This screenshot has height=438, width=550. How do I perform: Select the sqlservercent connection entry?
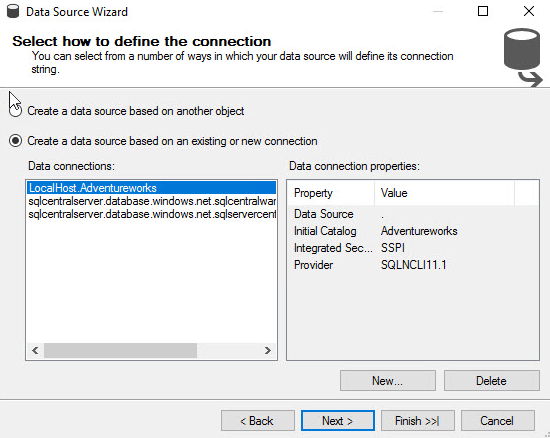click(152, 214)
